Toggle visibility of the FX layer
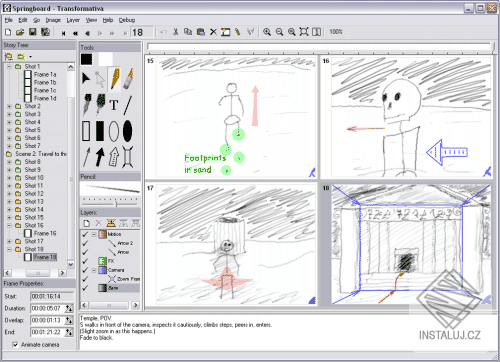 click(x=85, y=261)
